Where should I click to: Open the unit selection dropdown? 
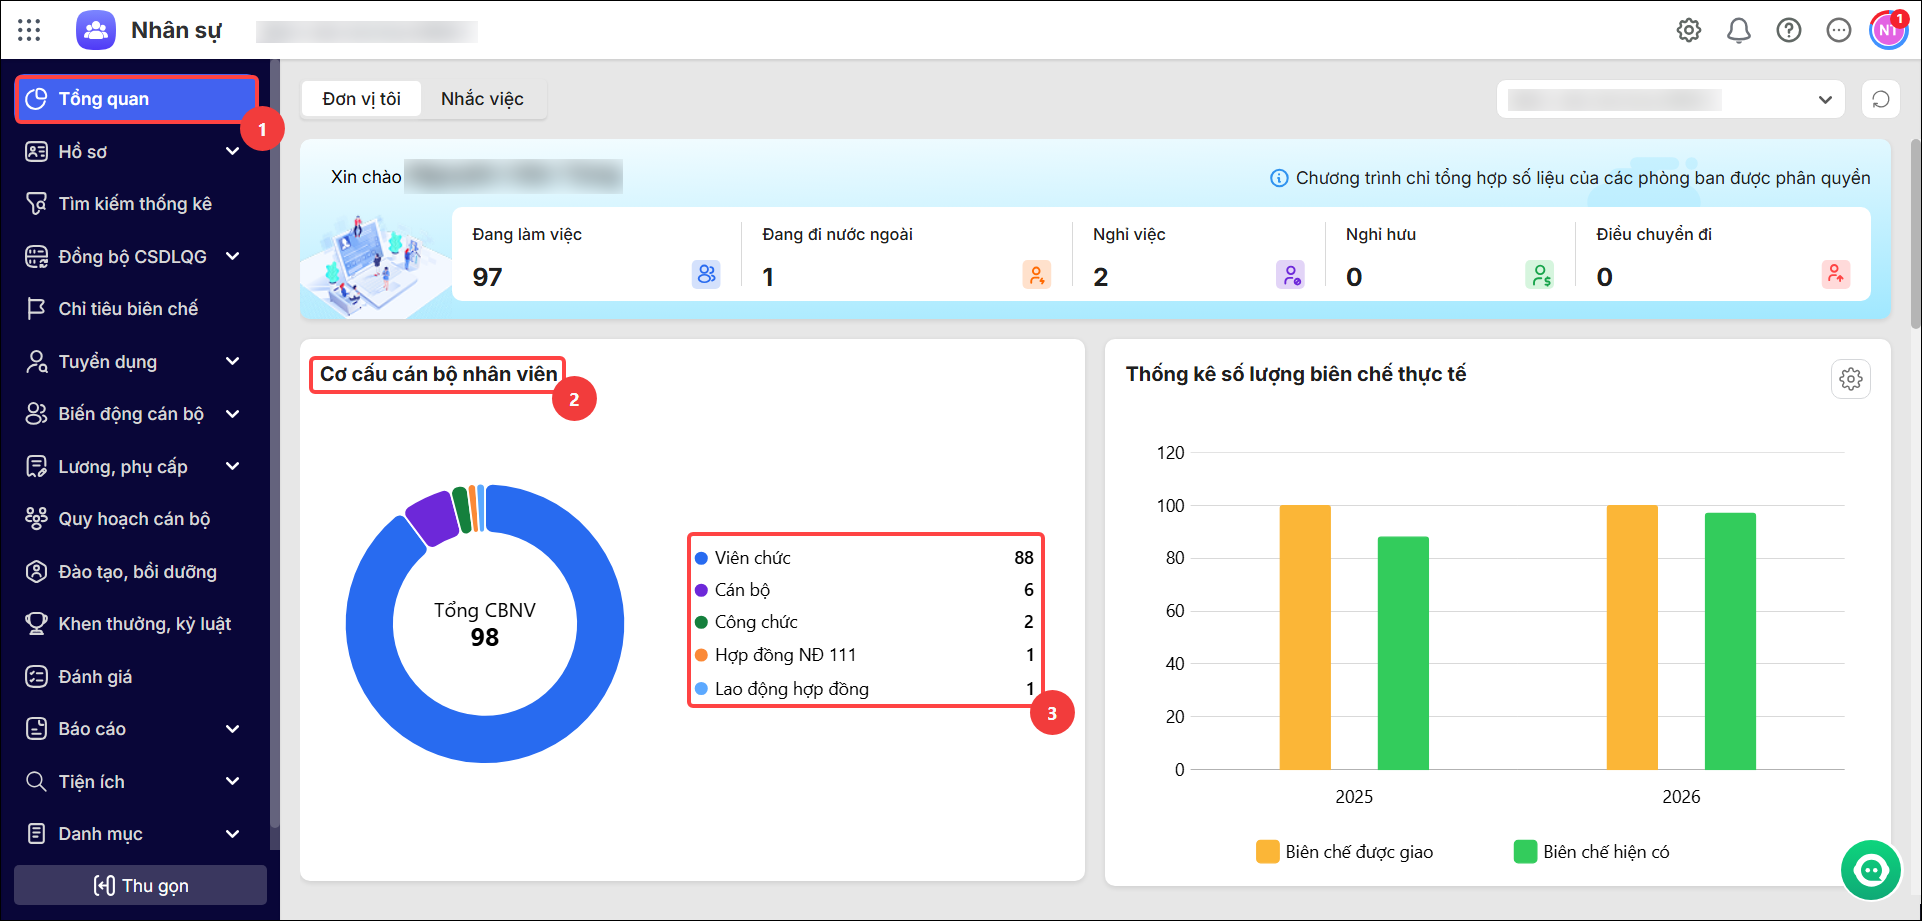click(x=1671, y=99)
